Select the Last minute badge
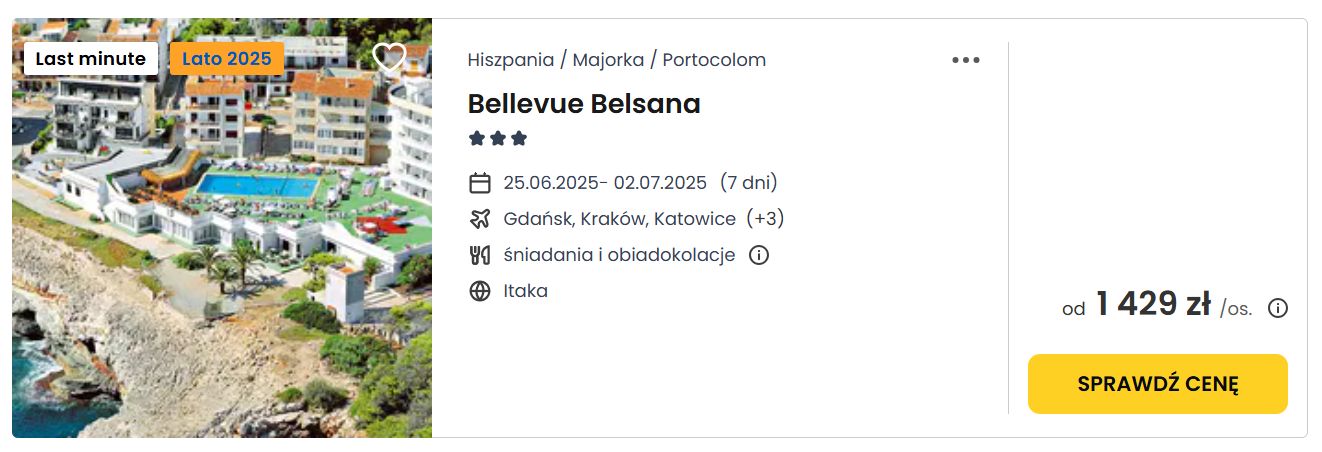This screenshot has height=452, width=1322. pyautogui.click(x=91, y=59)
